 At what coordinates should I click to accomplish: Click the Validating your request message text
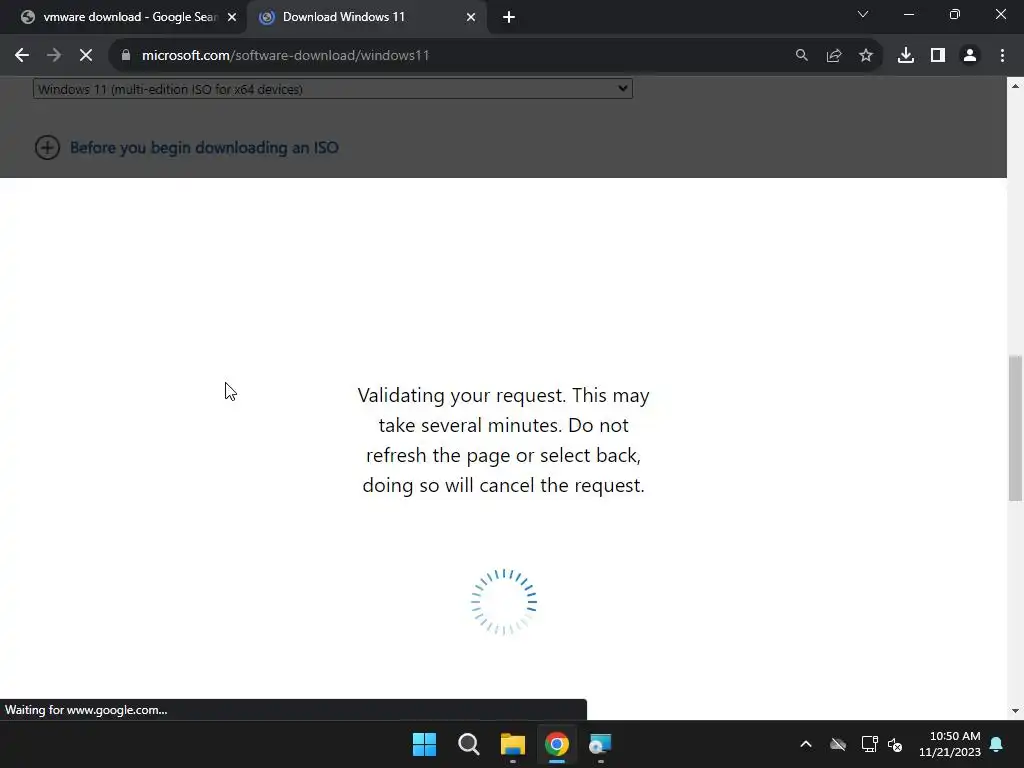tap(504, 440)
